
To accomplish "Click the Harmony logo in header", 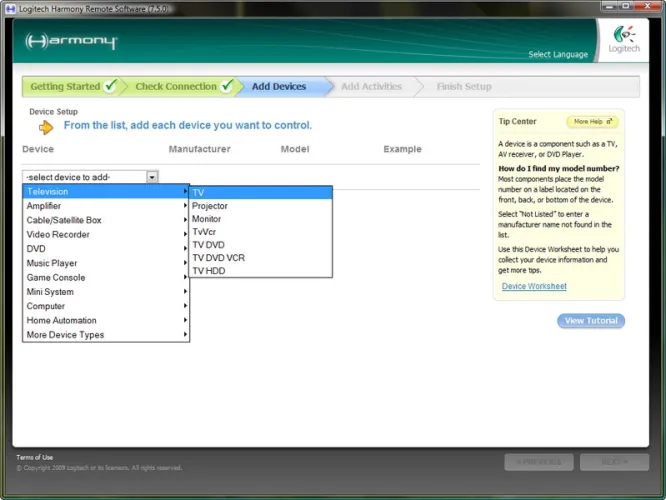I will pos(71,42).
